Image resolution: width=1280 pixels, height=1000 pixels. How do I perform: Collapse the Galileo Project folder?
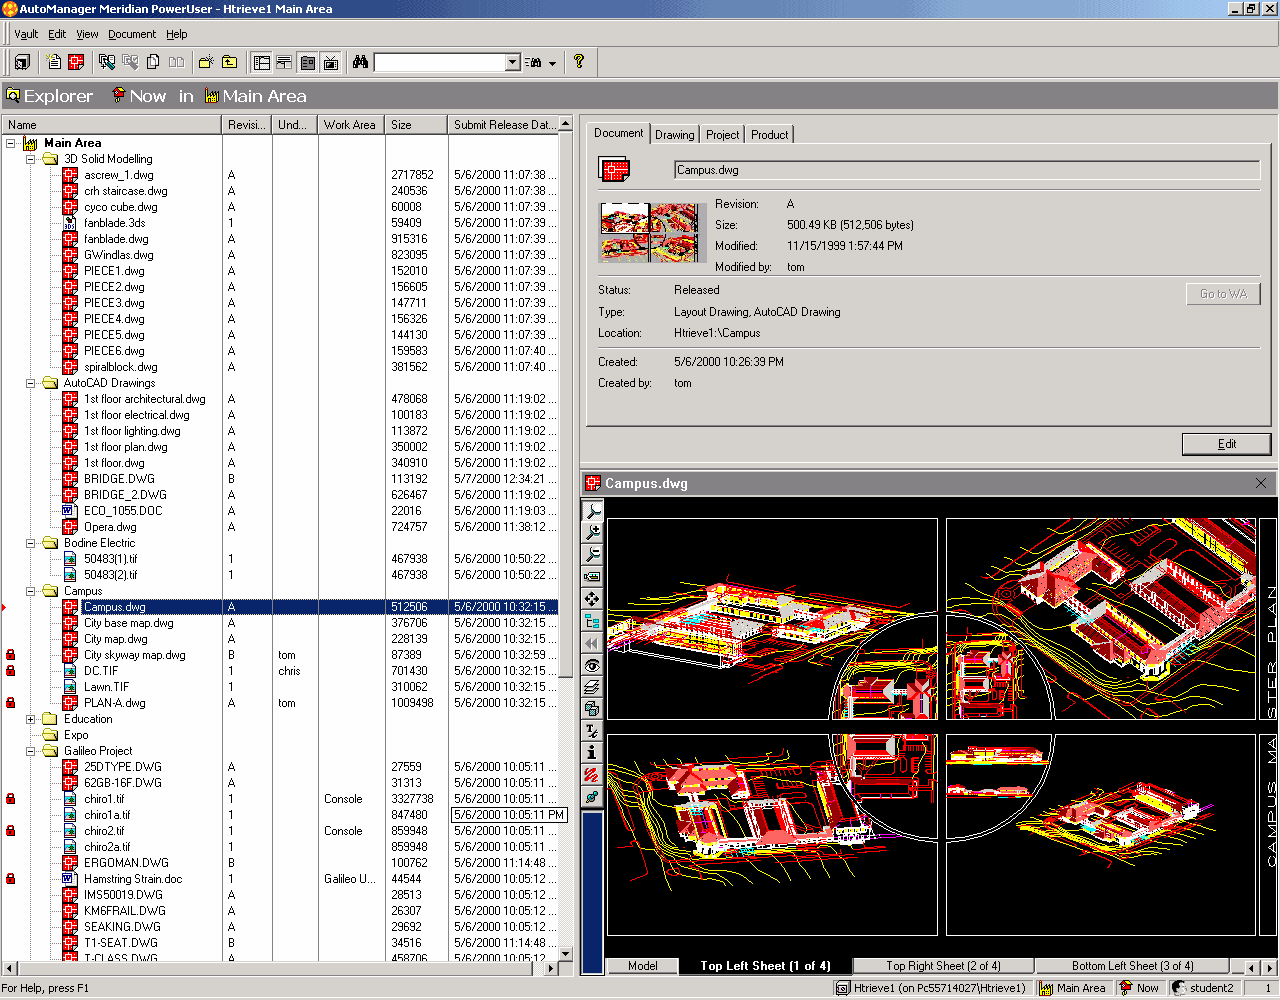pos(30,751)
